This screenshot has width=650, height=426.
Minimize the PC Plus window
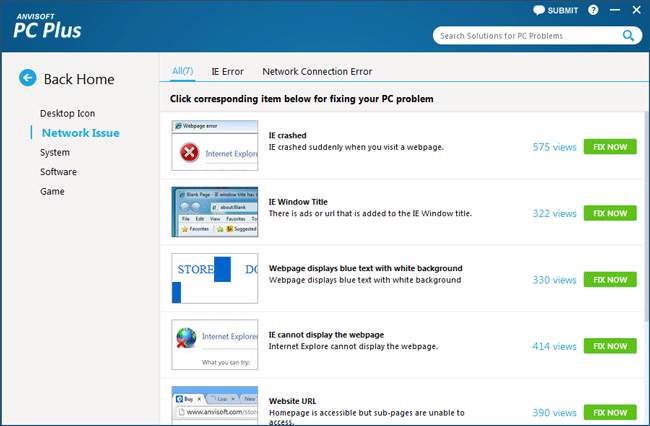[614, 10]
